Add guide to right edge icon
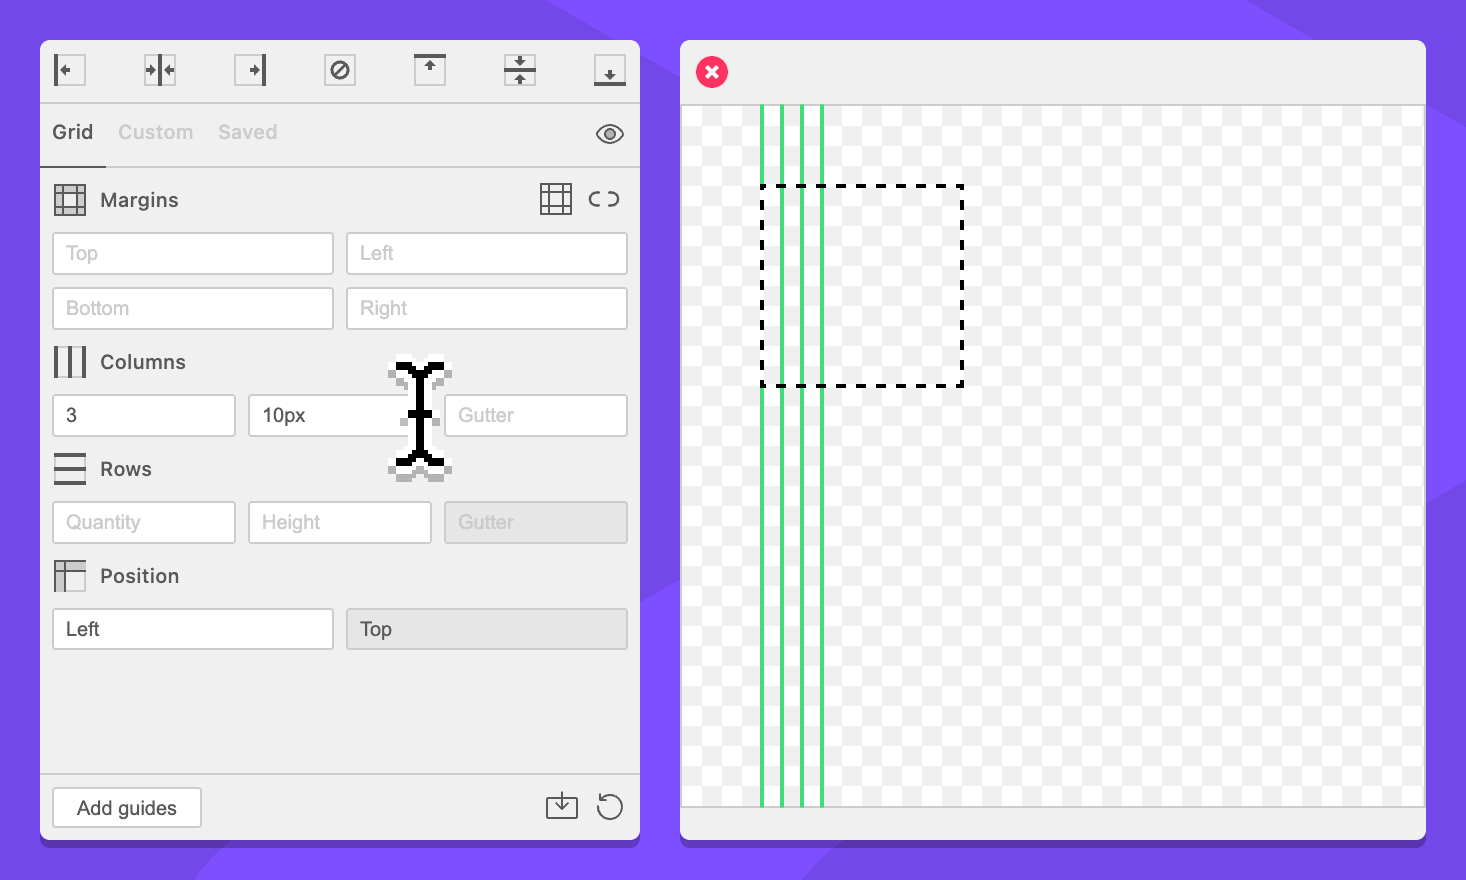Screen dimensions: 1466x880 point(250,70)
